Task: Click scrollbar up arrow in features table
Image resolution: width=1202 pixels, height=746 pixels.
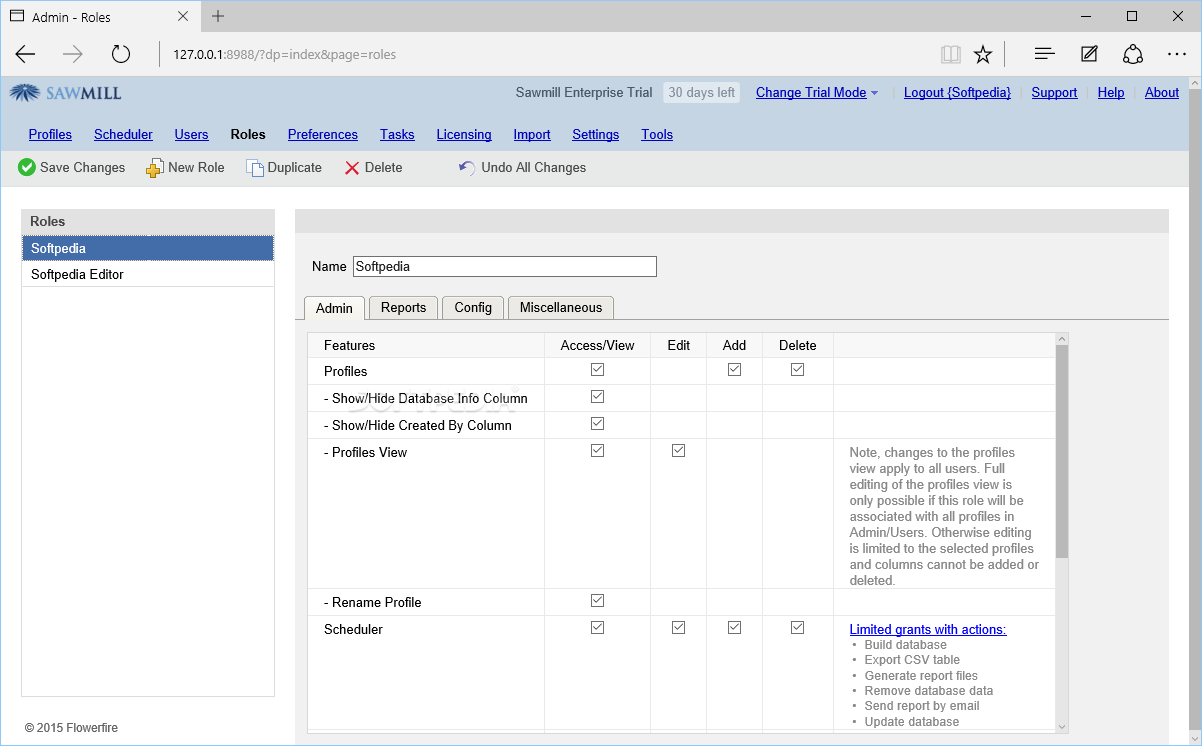Action: tap(1062, 340)
